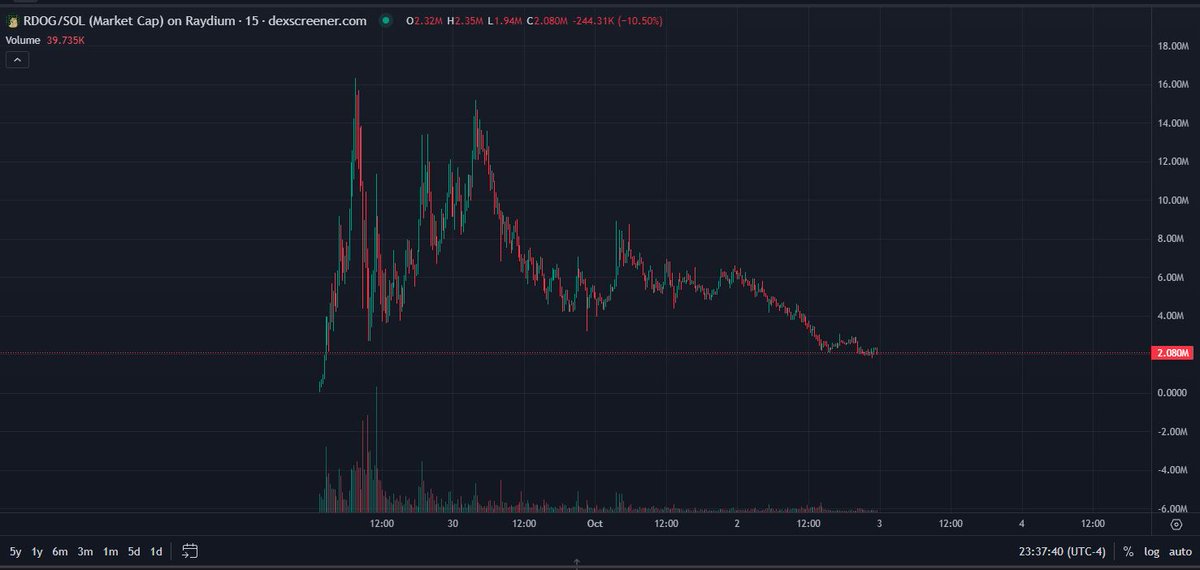Click the Volume indicator label
Image resolution: width=1200 pixels, height=570 pixels.
(x=24, y=41)
